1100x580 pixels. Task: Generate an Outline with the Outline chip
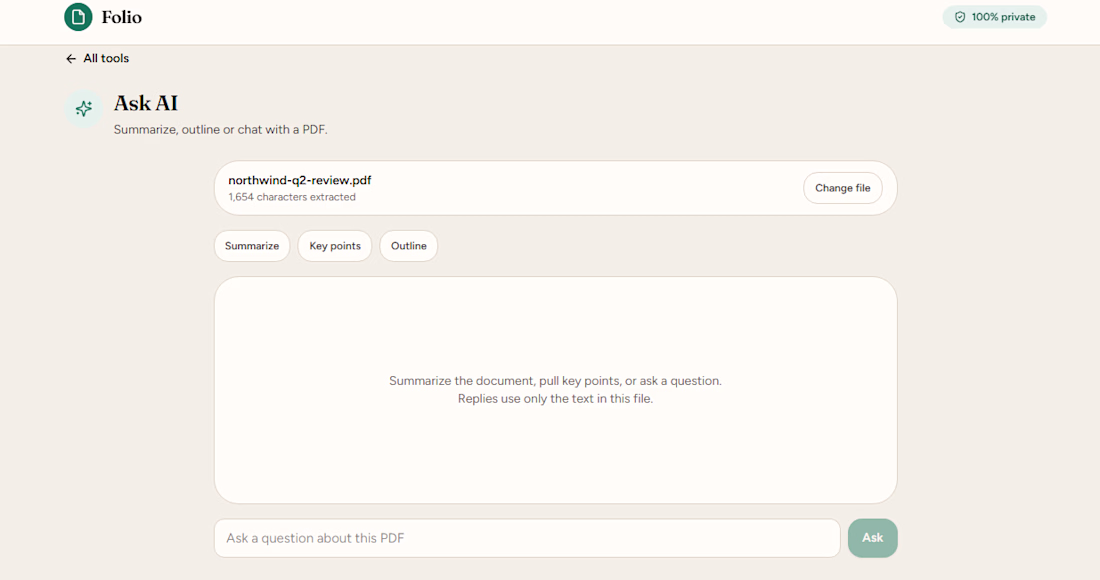408,246
